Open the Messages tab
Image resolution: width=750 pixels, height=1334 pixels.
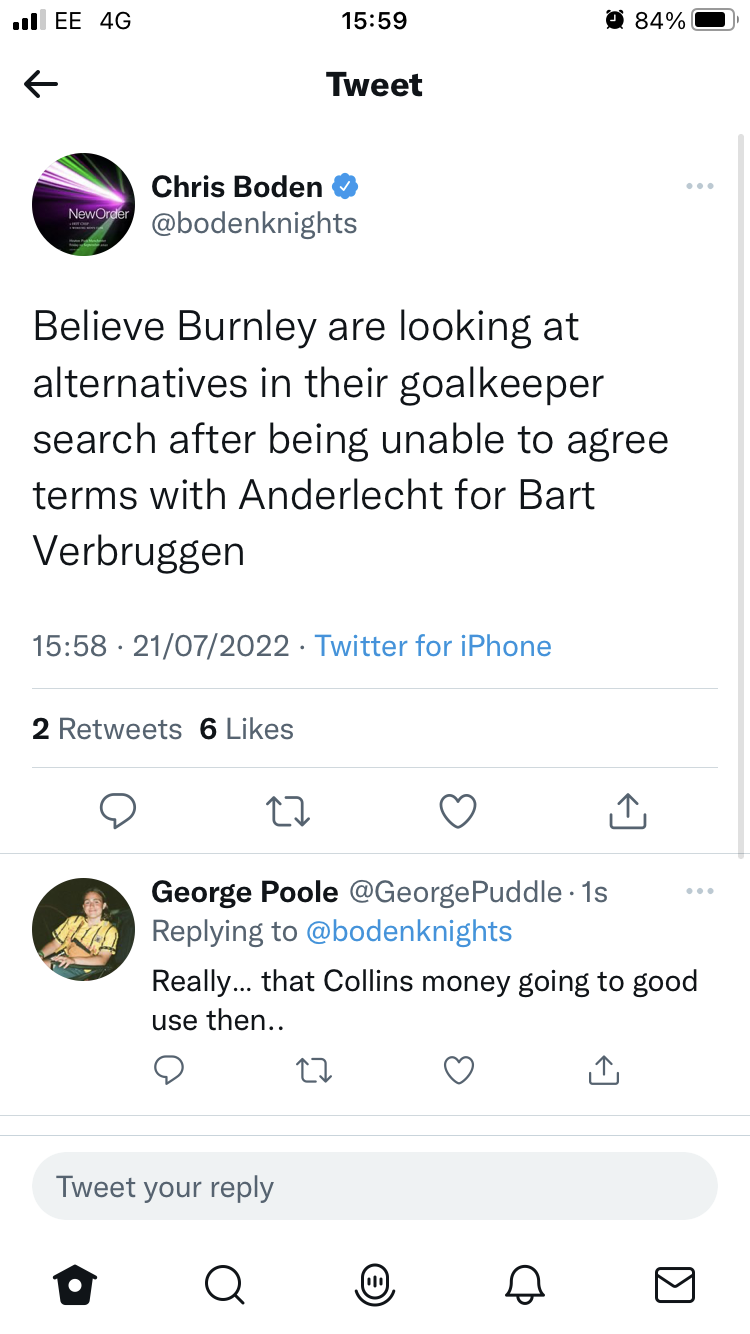tap(674, 1284)
